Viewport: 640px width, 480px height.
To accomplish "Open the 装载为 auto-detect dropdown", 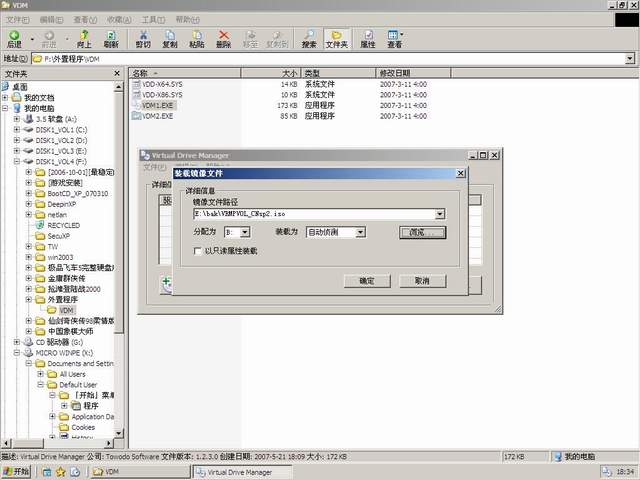I will pos(360,232).
